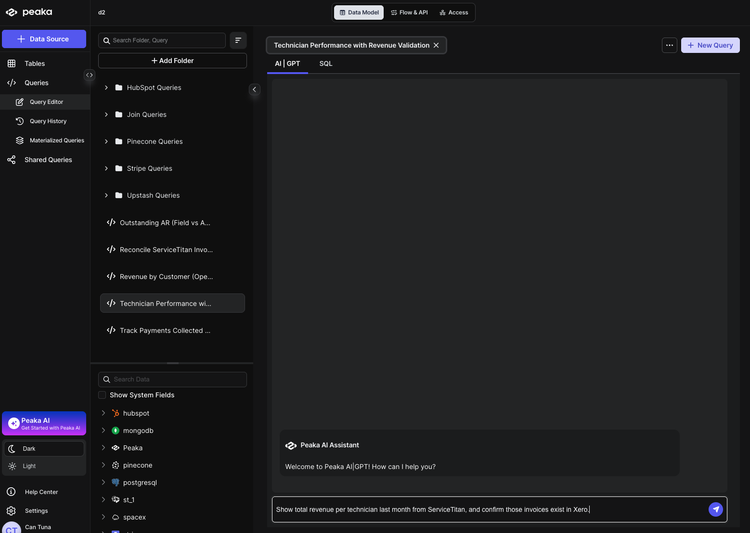Go to Shared Queries section
Image resolution: width=750 pixels, height=533 pixels.
click(47, 160)
